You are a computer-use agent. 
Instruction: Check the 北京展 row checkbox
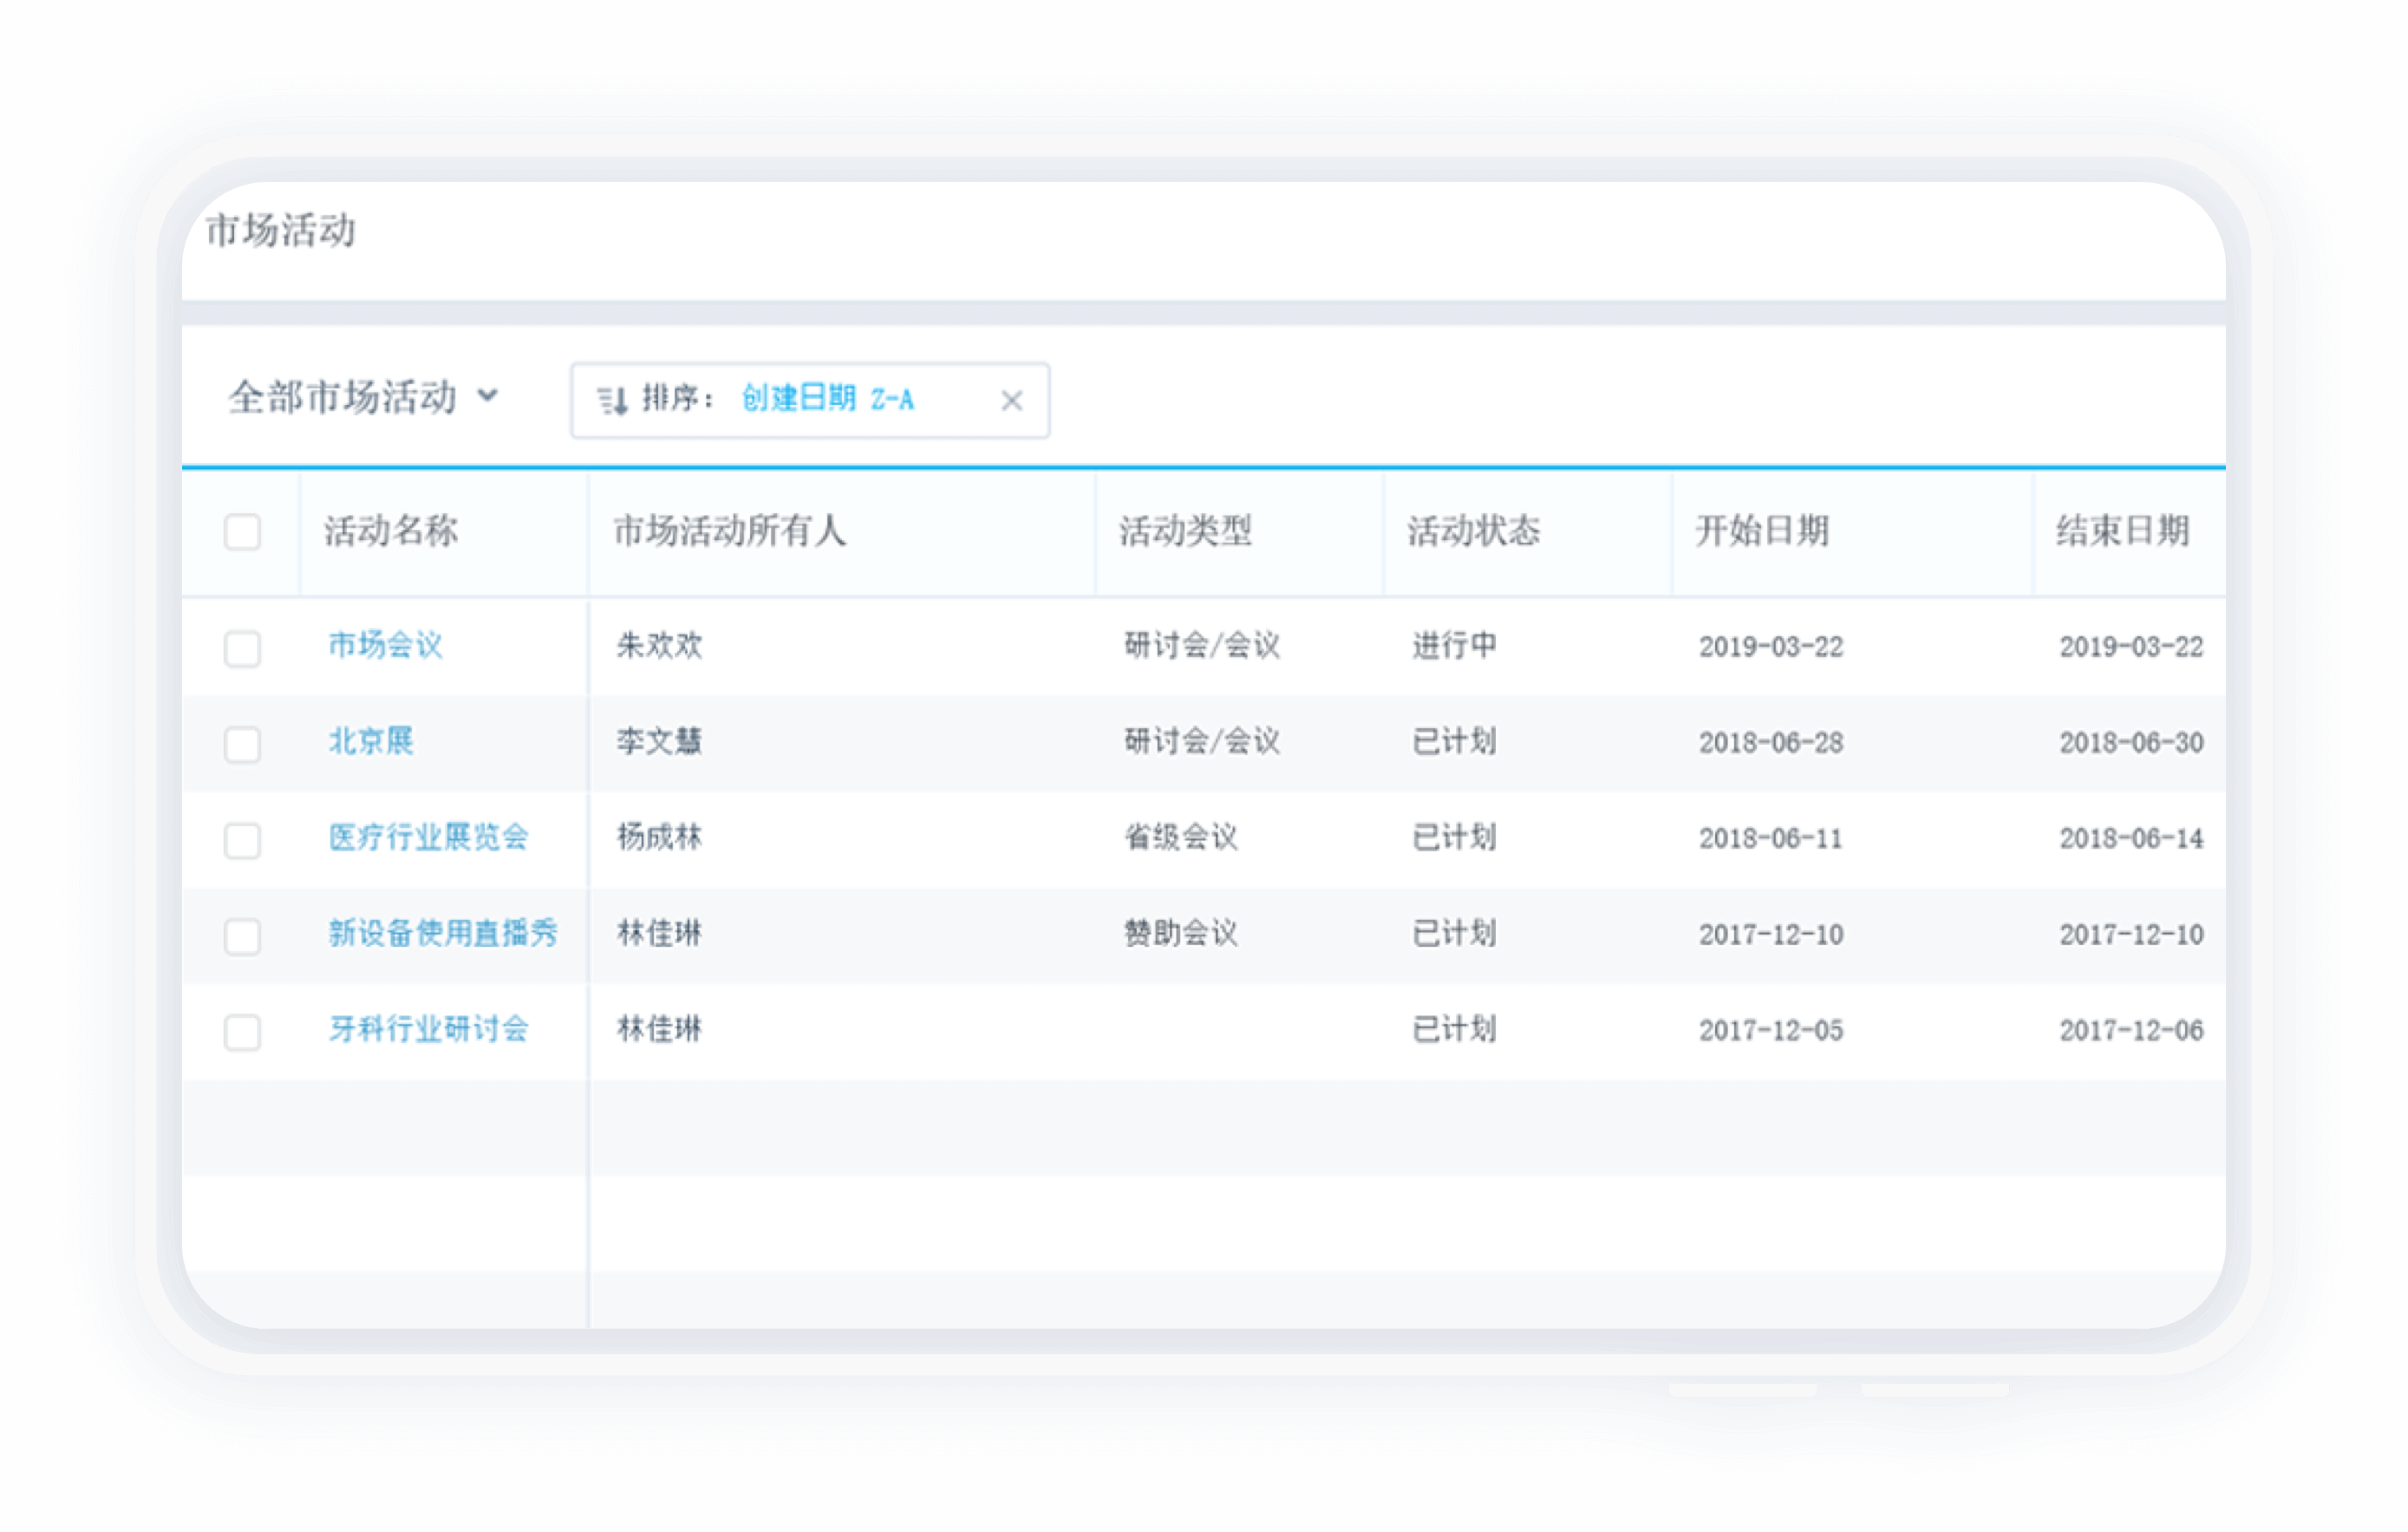click(x=242, y=744)
